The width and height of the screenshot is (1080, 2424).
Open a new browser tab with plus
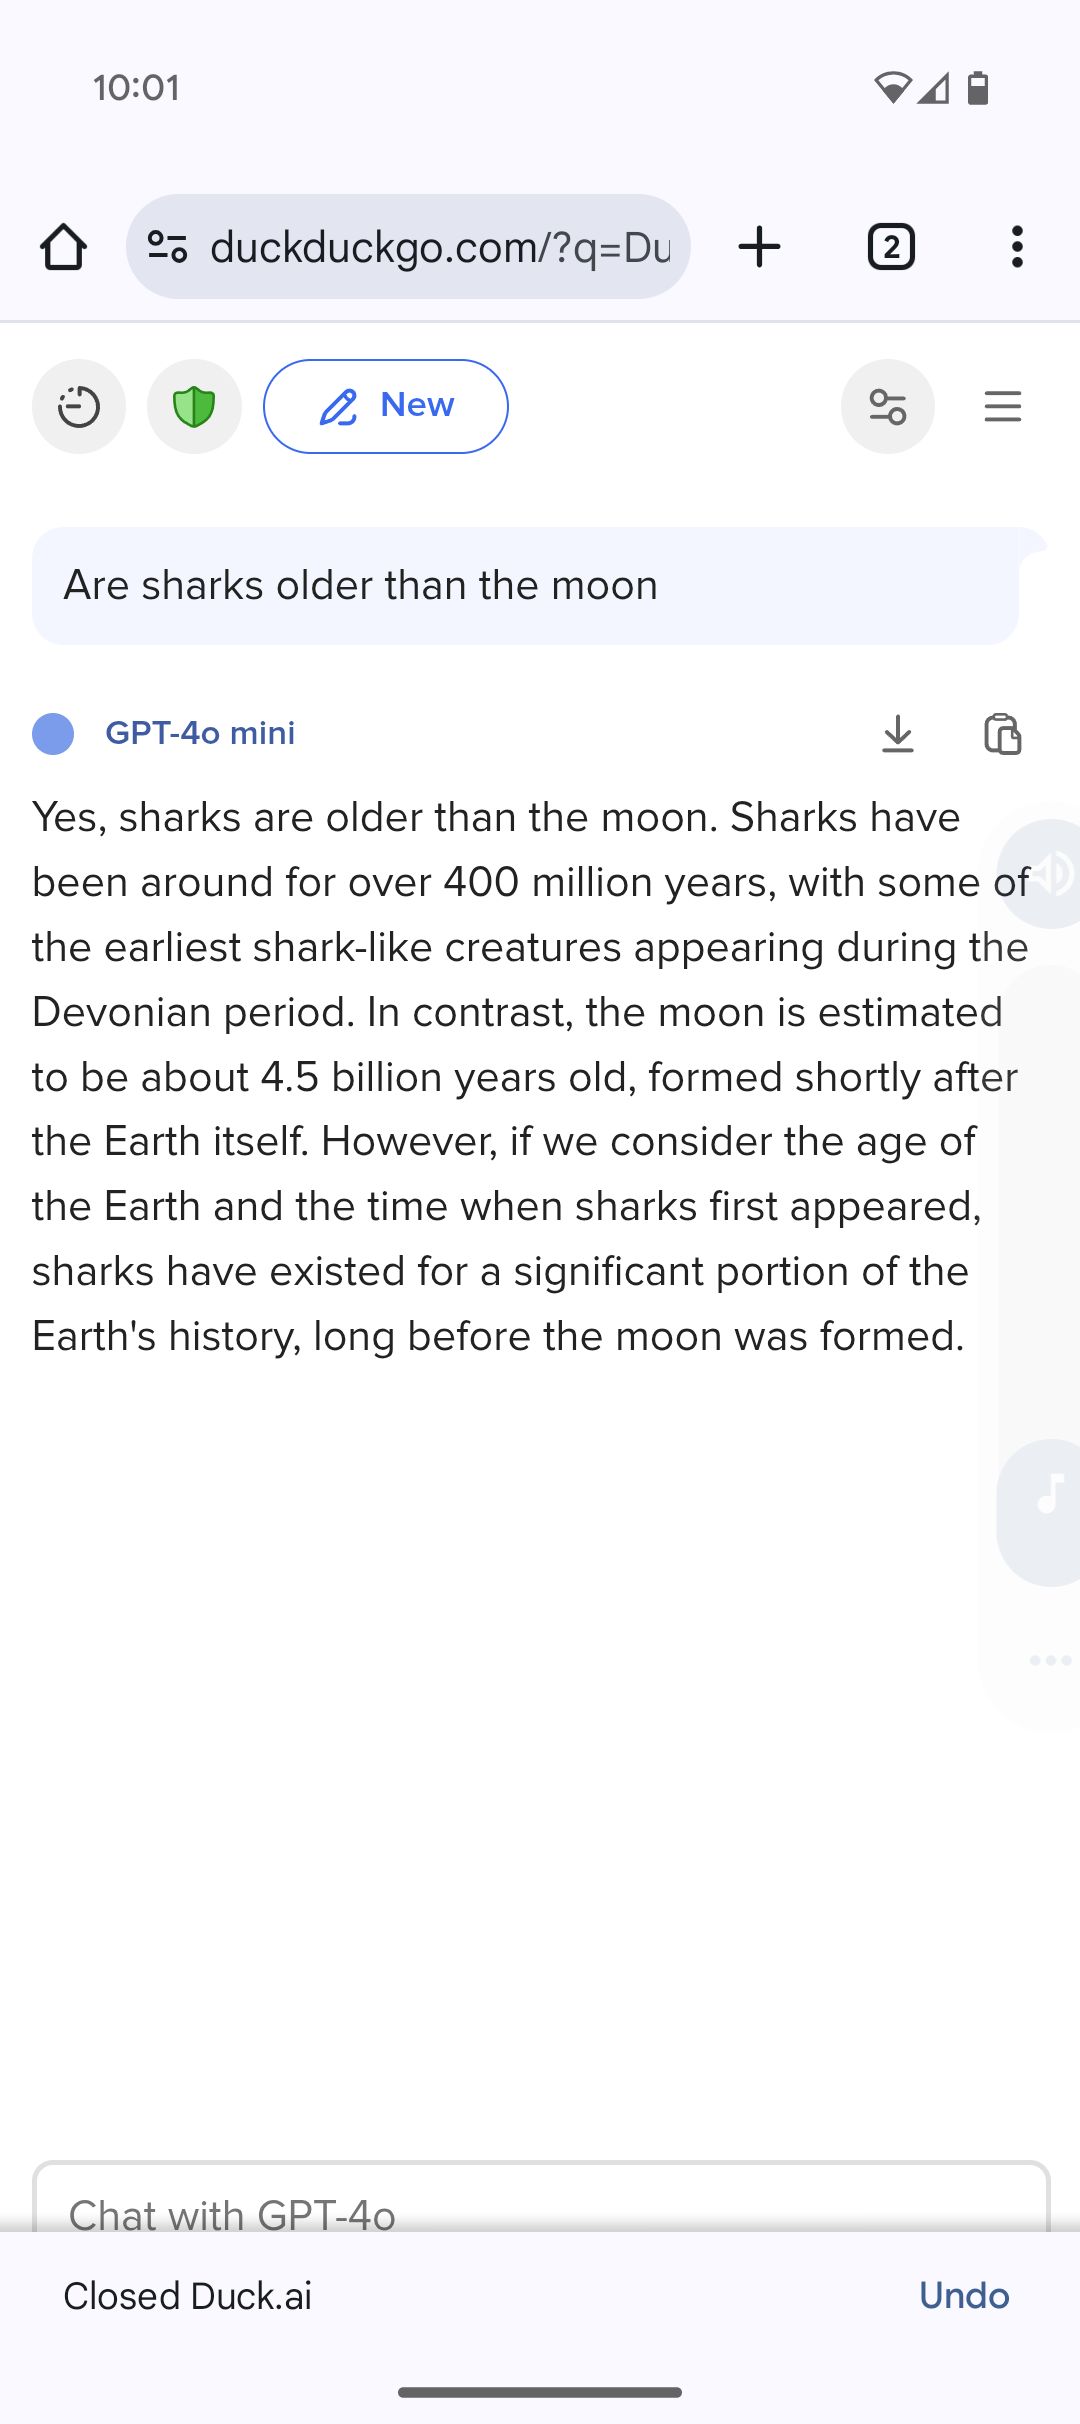coord(759,247)
